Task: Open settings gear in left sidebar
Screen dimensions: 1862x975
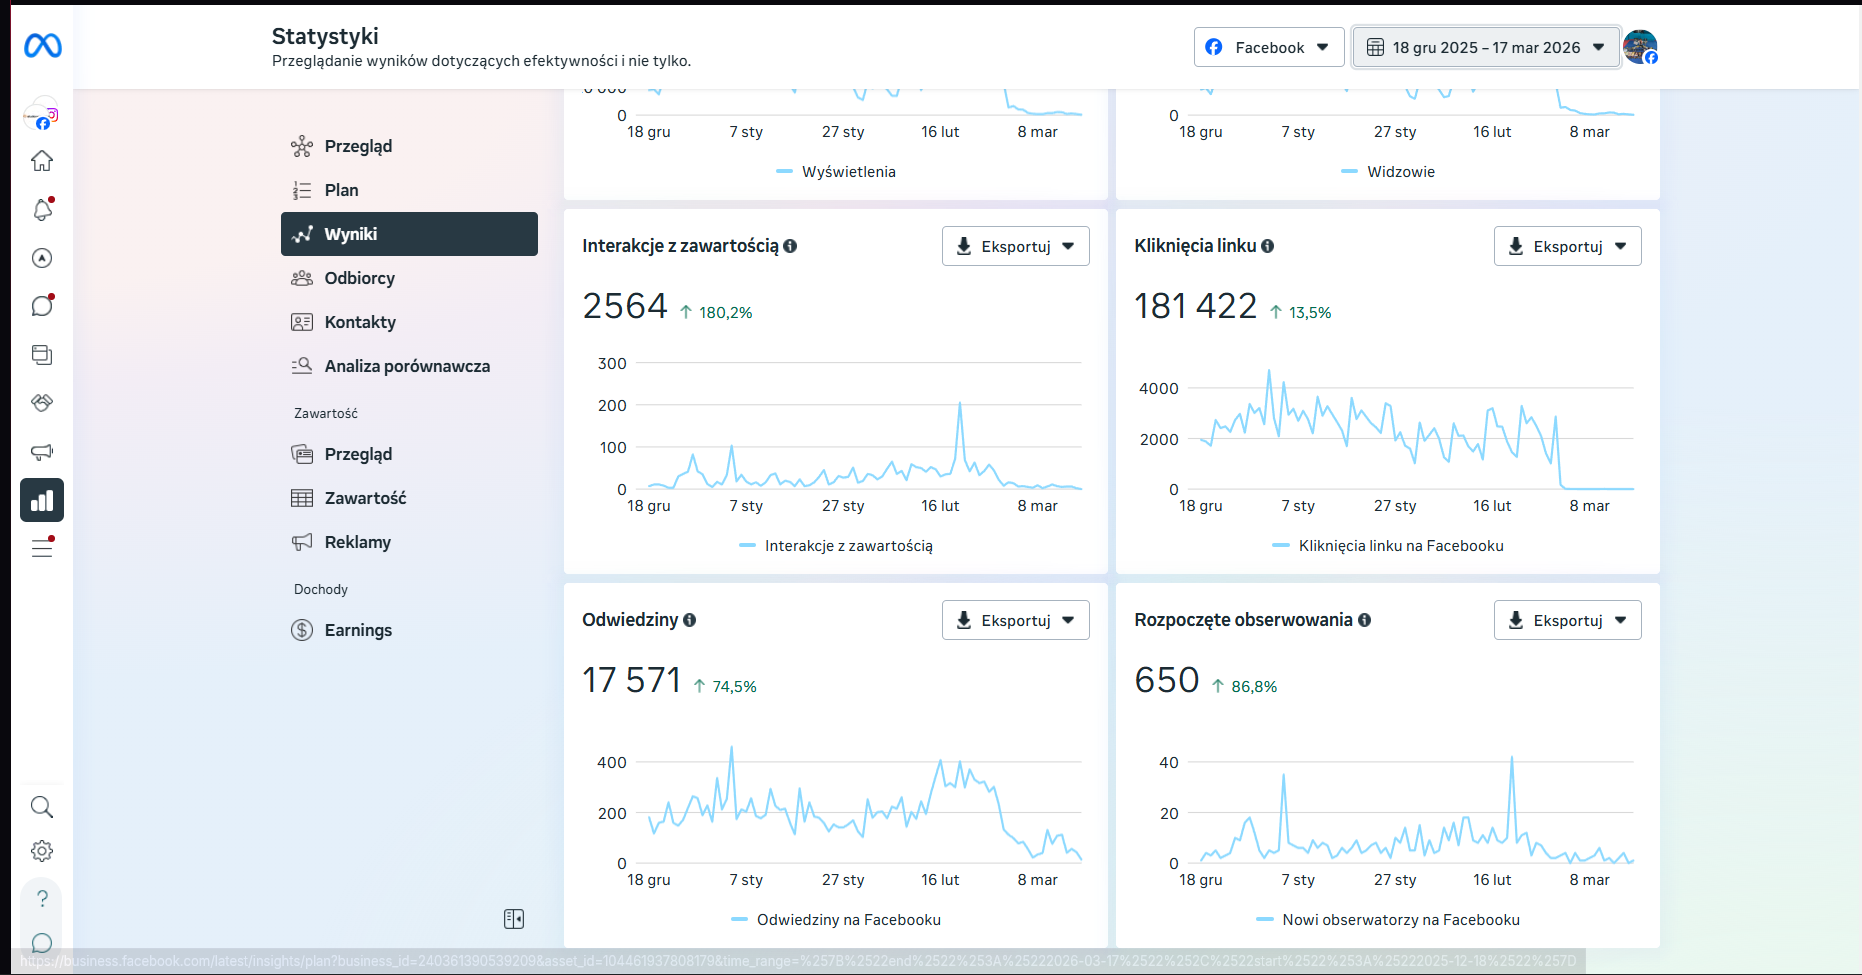Action: pyautogui.click(x=42, y=851)
